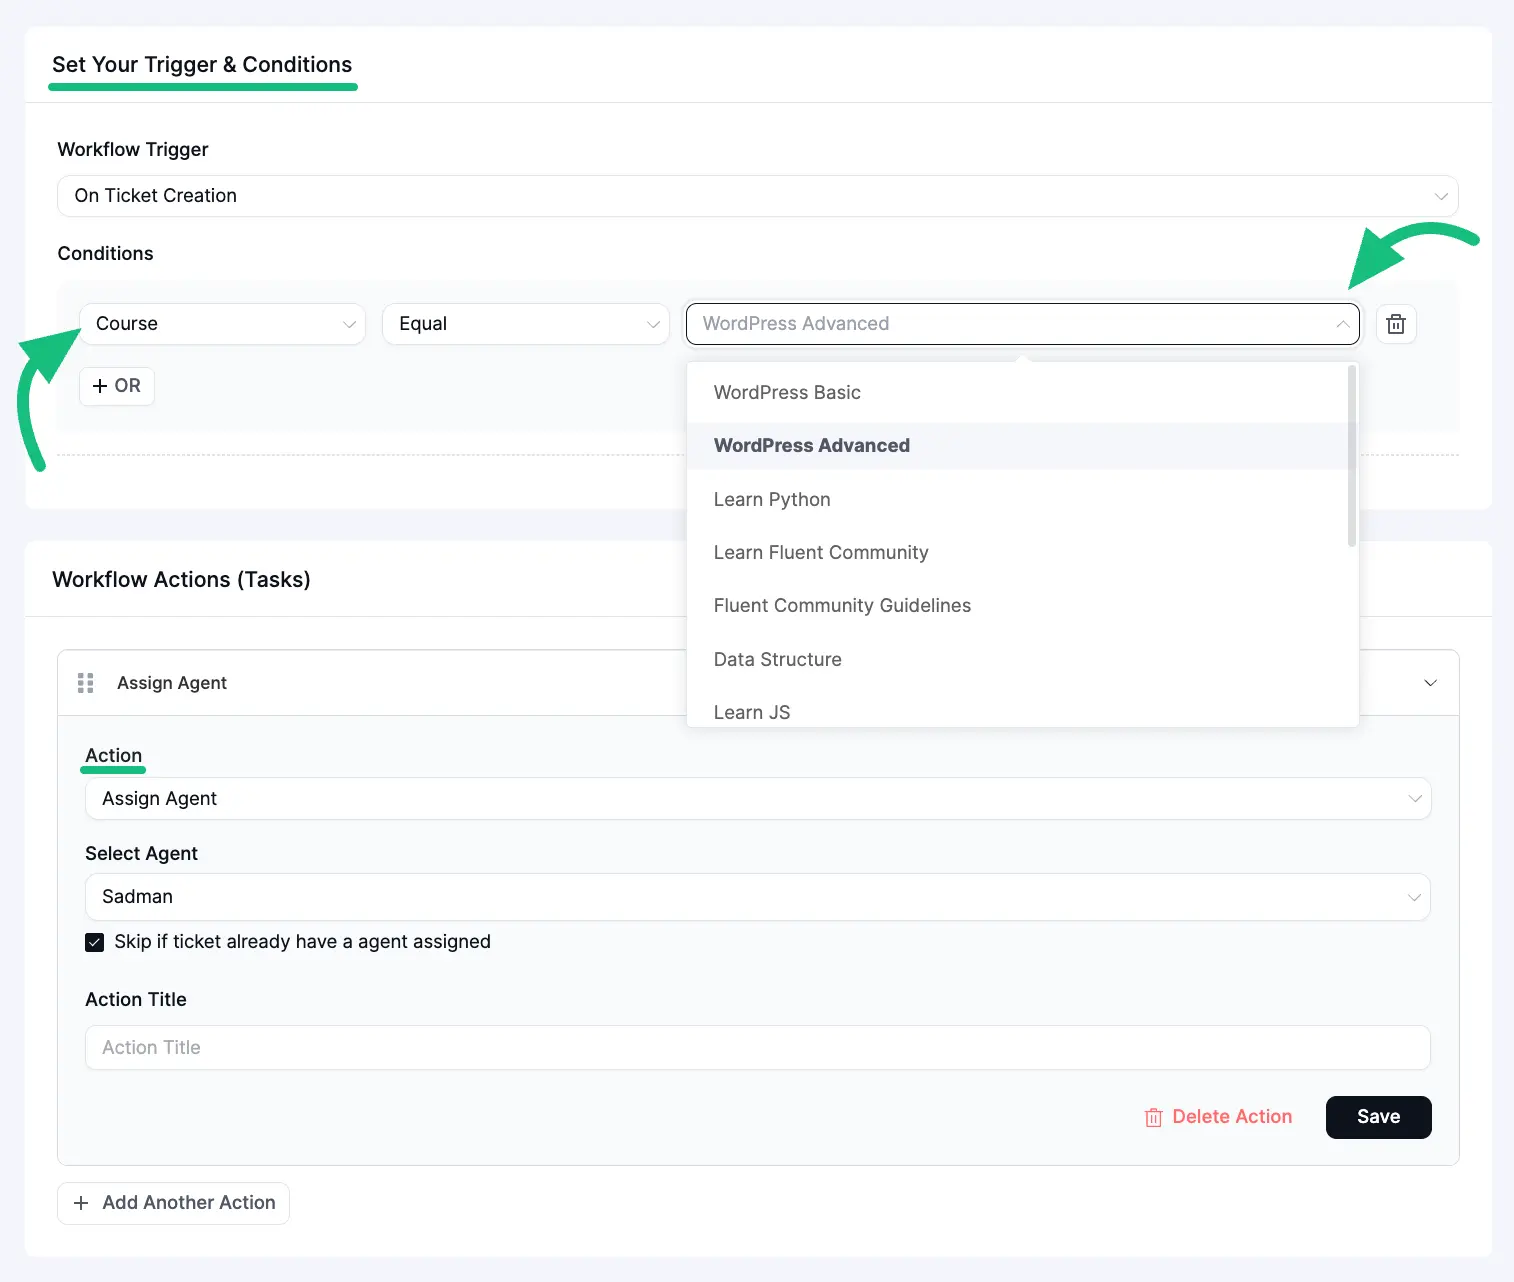Choose the Data Structure course
Screen dimensions: 1514x1282
[777, 660]
